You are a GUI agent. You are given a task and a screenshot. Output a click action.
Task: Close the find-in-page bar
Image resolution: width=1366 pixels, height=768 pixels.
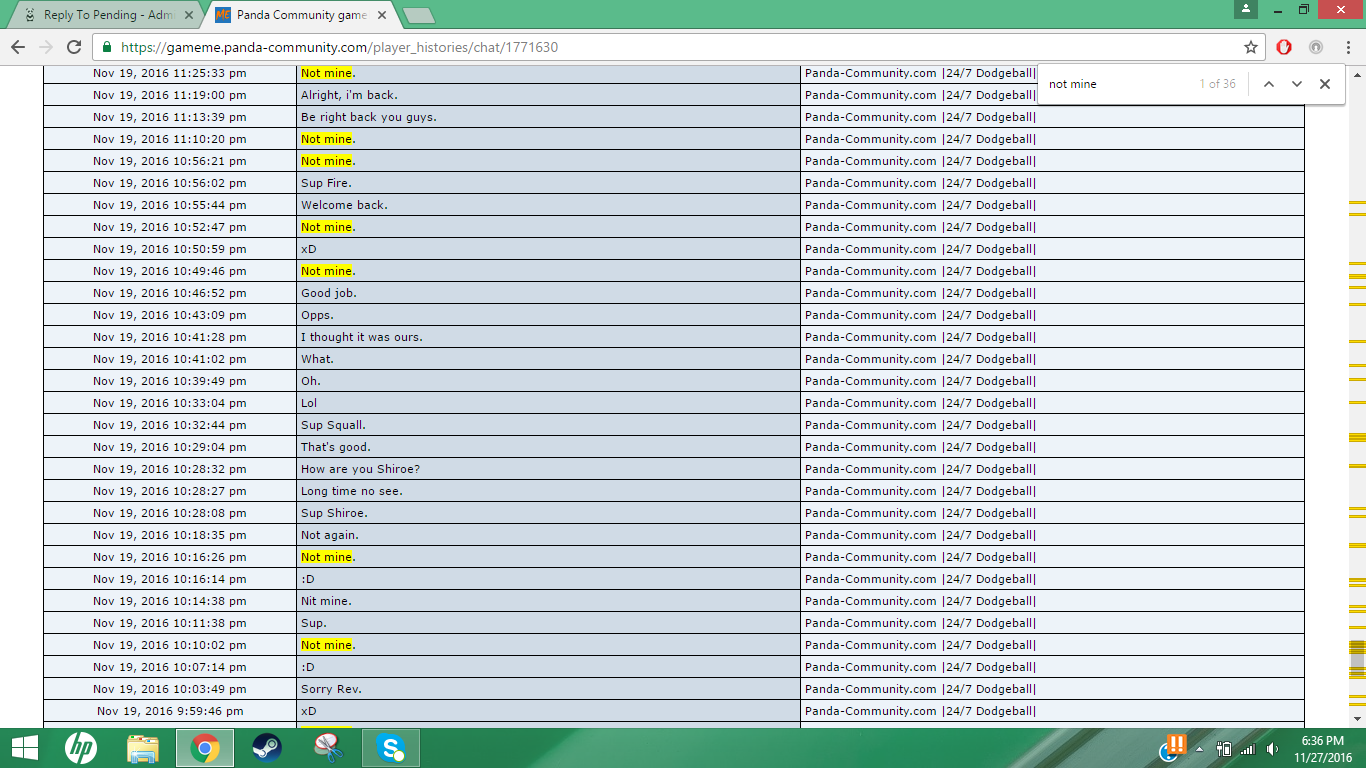click(1325, 84)
